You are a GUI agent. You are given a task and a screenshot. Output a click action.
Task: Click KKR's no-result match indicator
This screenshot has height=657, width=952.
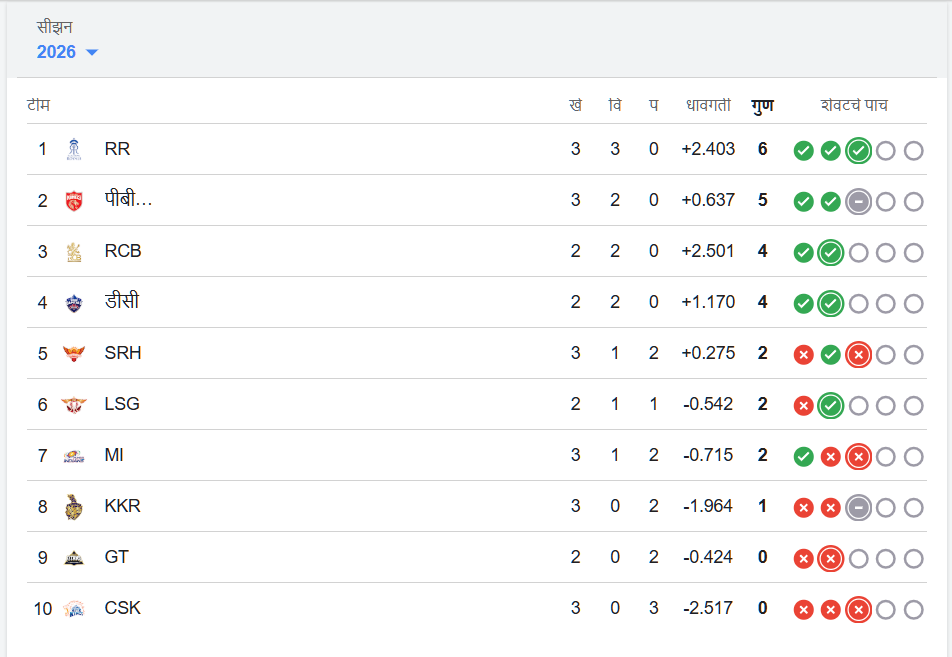point(858,508)
